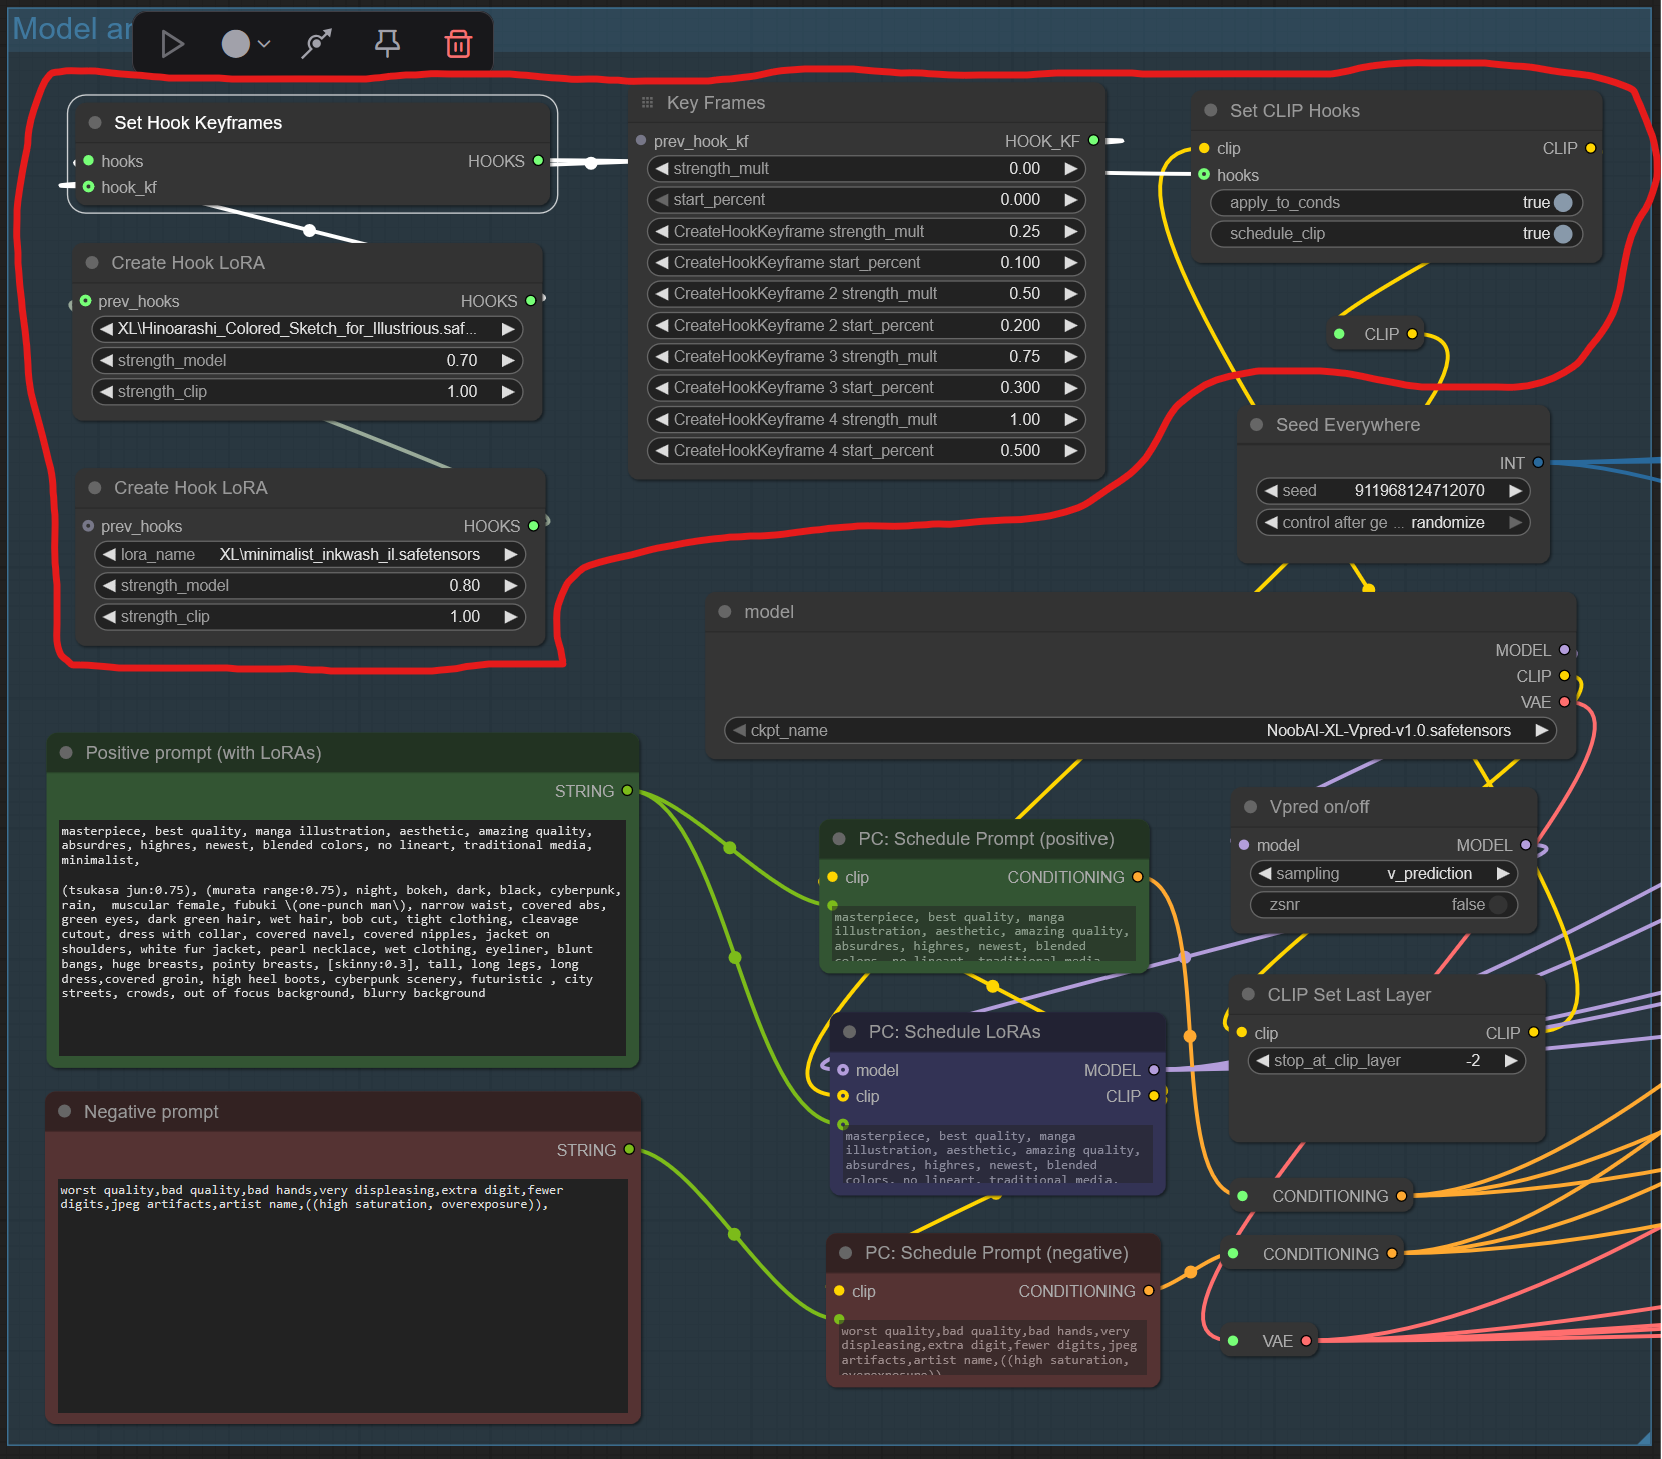Click the bypass node icon in toolbar

(317, 44)
